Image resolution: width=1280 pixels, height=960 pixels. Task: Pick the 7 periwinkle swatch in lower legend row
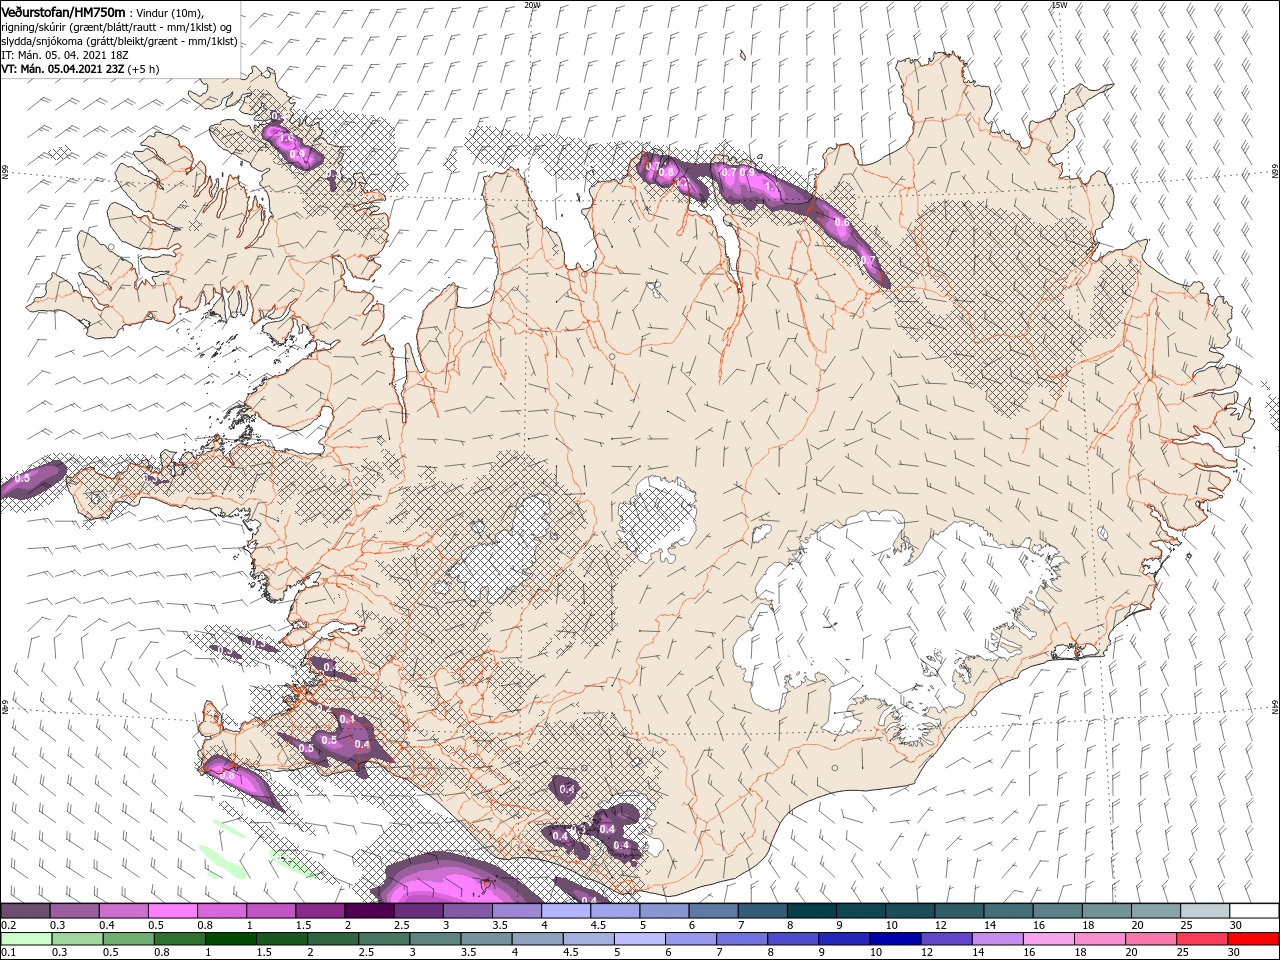pyautogui.click(x=741, y=939)
